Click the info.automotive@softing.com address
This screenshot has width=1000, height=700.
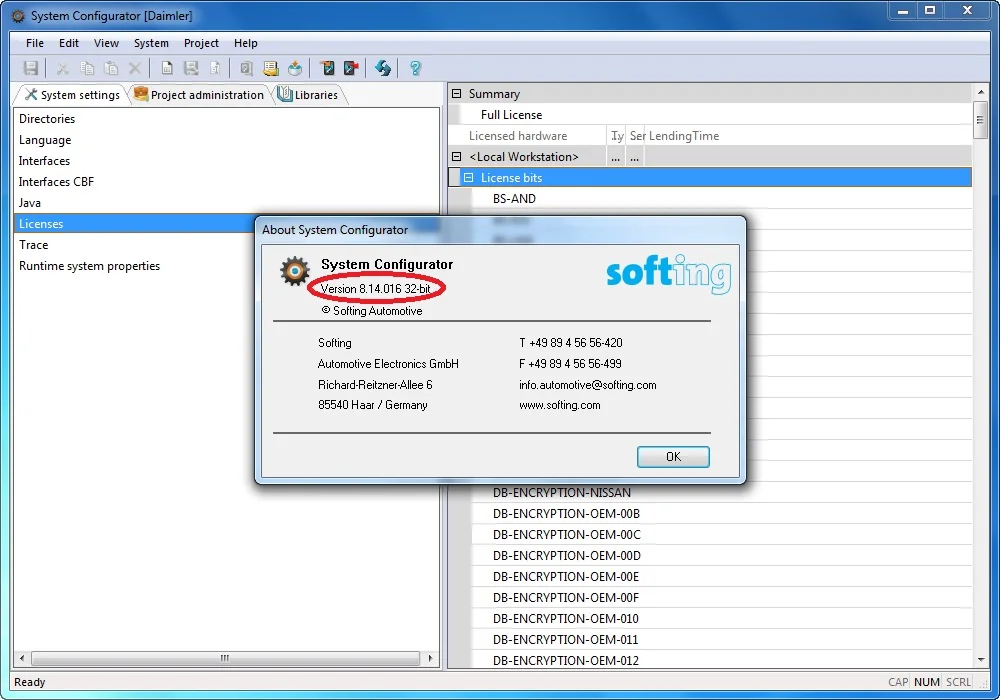click(x=587, y=385)
